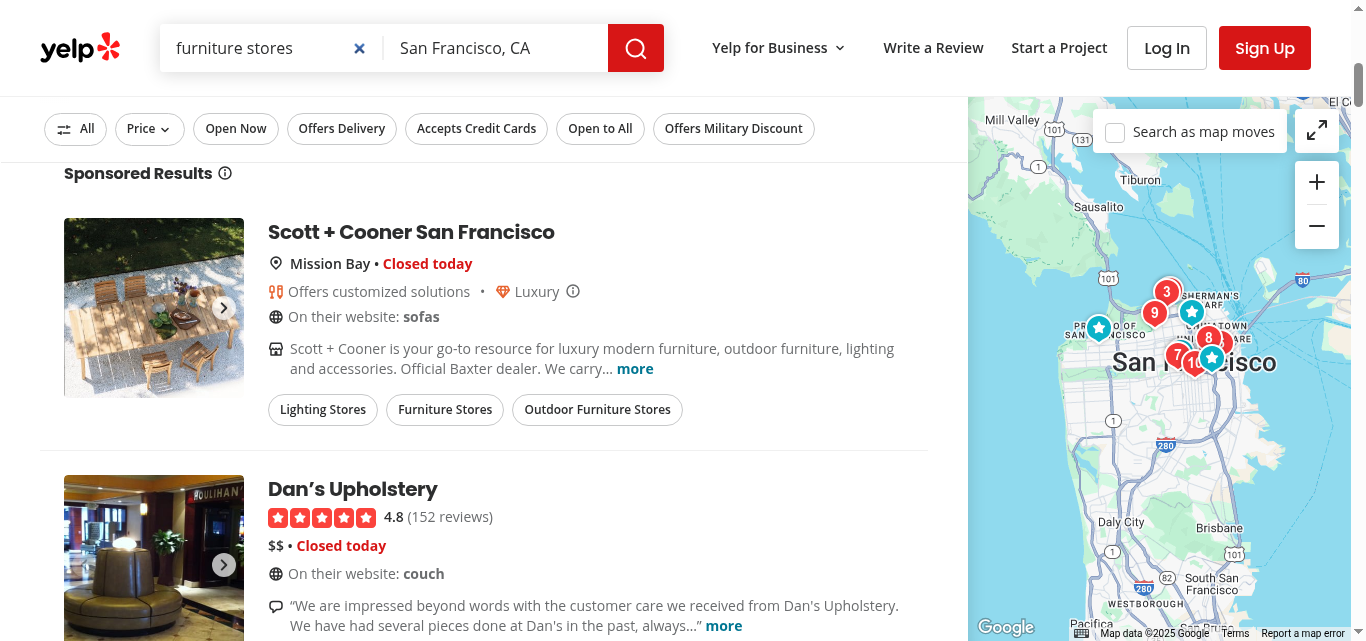This screenshot has height=641, width=1366.
Task: Select the Lighting Stores category tag
Action: (323, 410)
